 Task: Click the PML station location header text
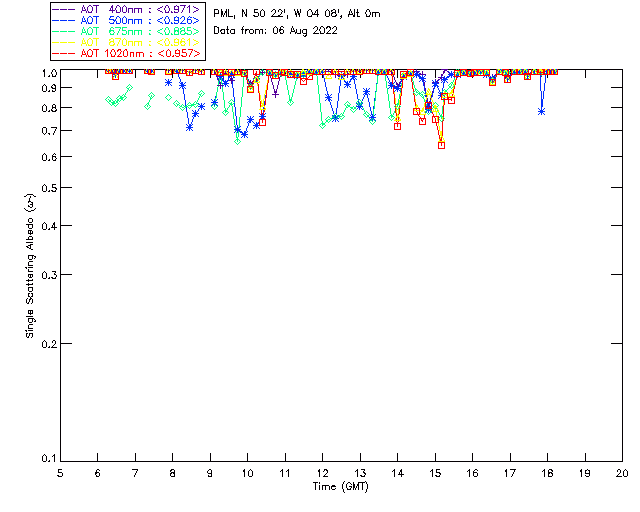tap(297, 14)
